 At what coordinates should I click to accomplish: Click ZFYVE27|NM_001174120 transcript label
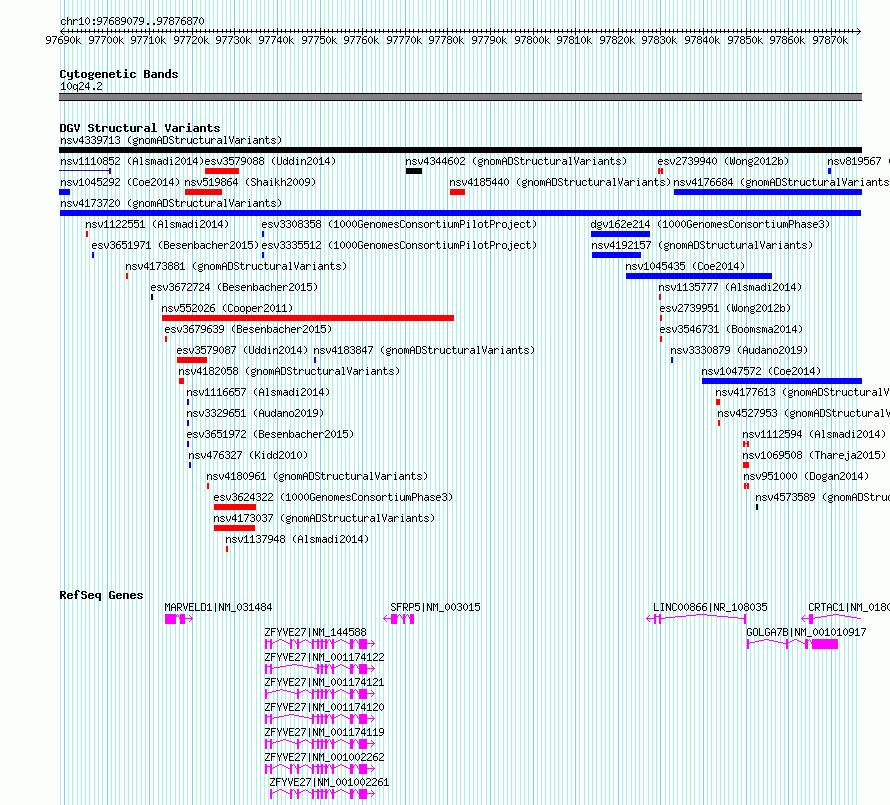point(324,707)
